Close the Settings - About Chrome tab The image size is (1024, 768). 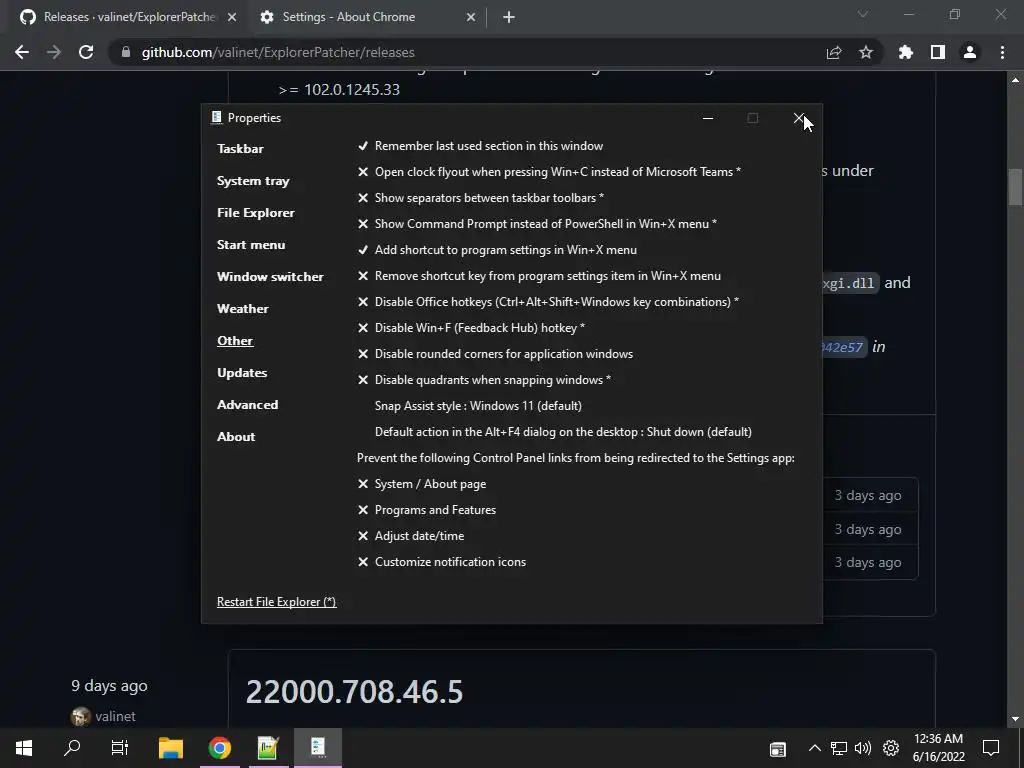pyautogui.click(x=471, y=18)
